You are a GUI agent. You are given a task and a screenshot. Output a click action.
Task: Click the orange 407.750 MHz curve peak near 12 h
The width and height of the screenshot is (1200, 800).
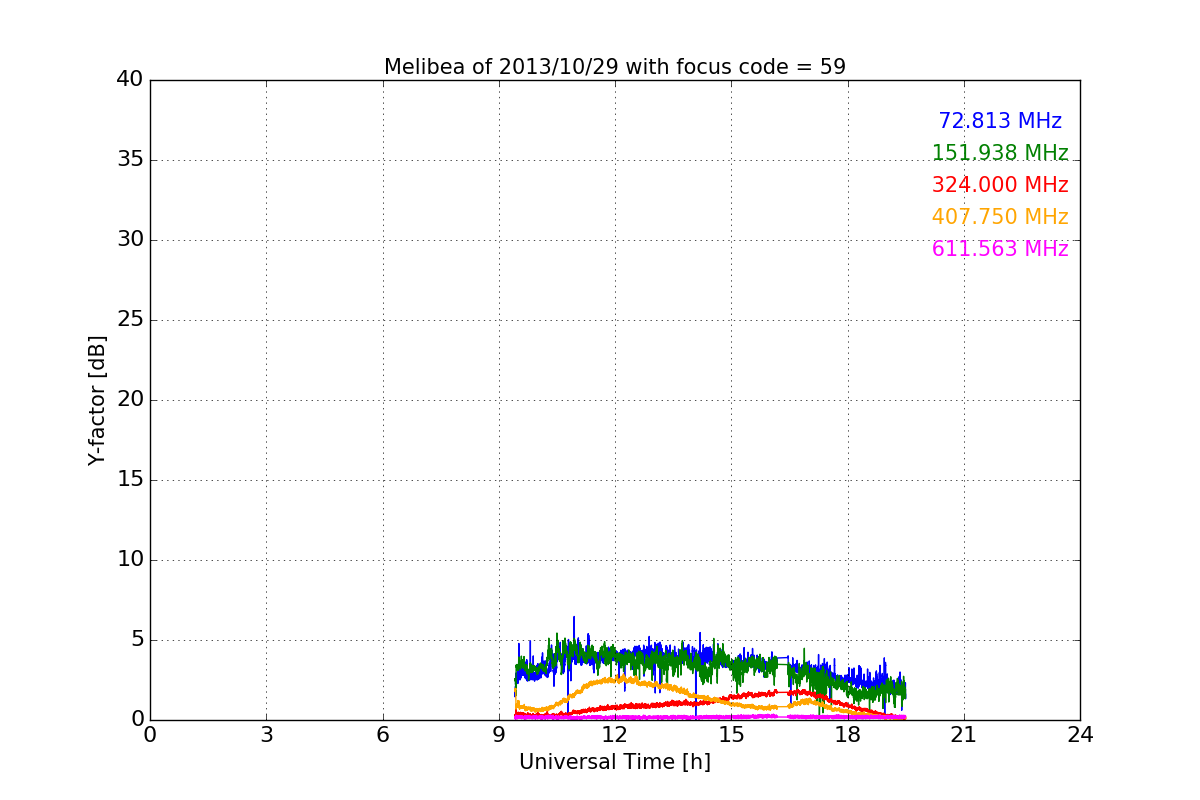tap(622, 679)
